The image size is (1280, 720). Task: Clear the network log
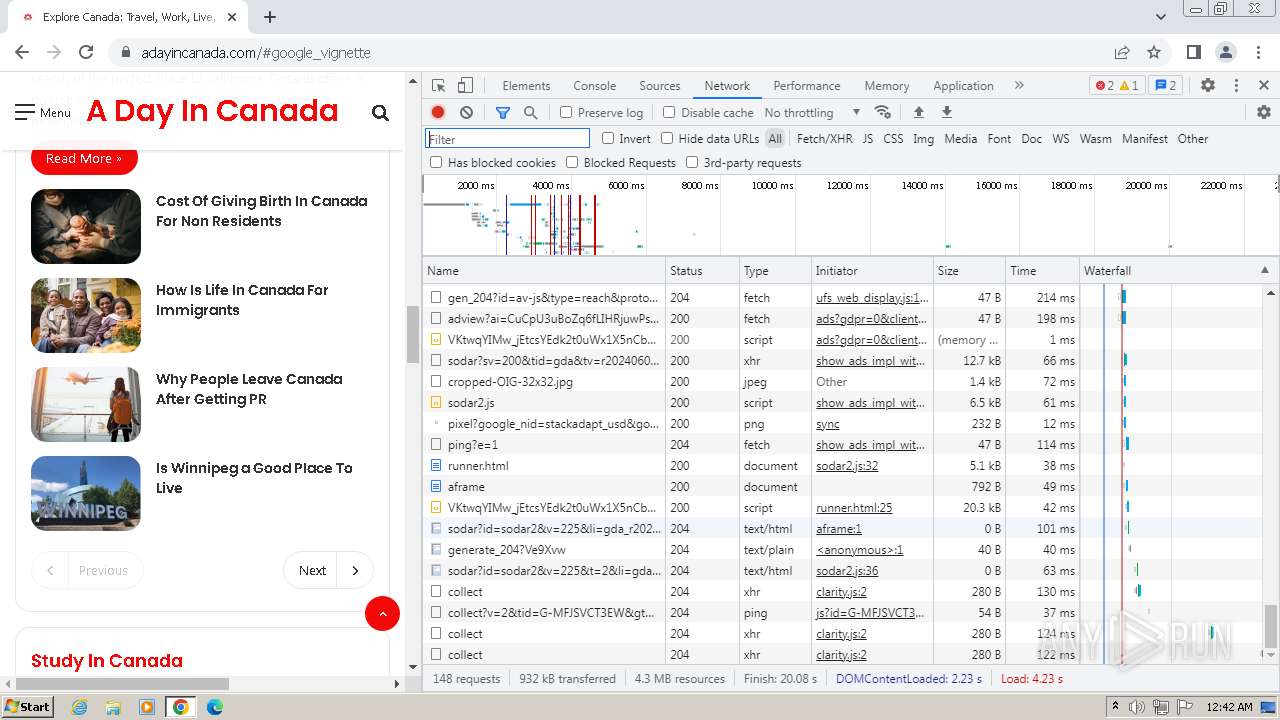(466, 113)
